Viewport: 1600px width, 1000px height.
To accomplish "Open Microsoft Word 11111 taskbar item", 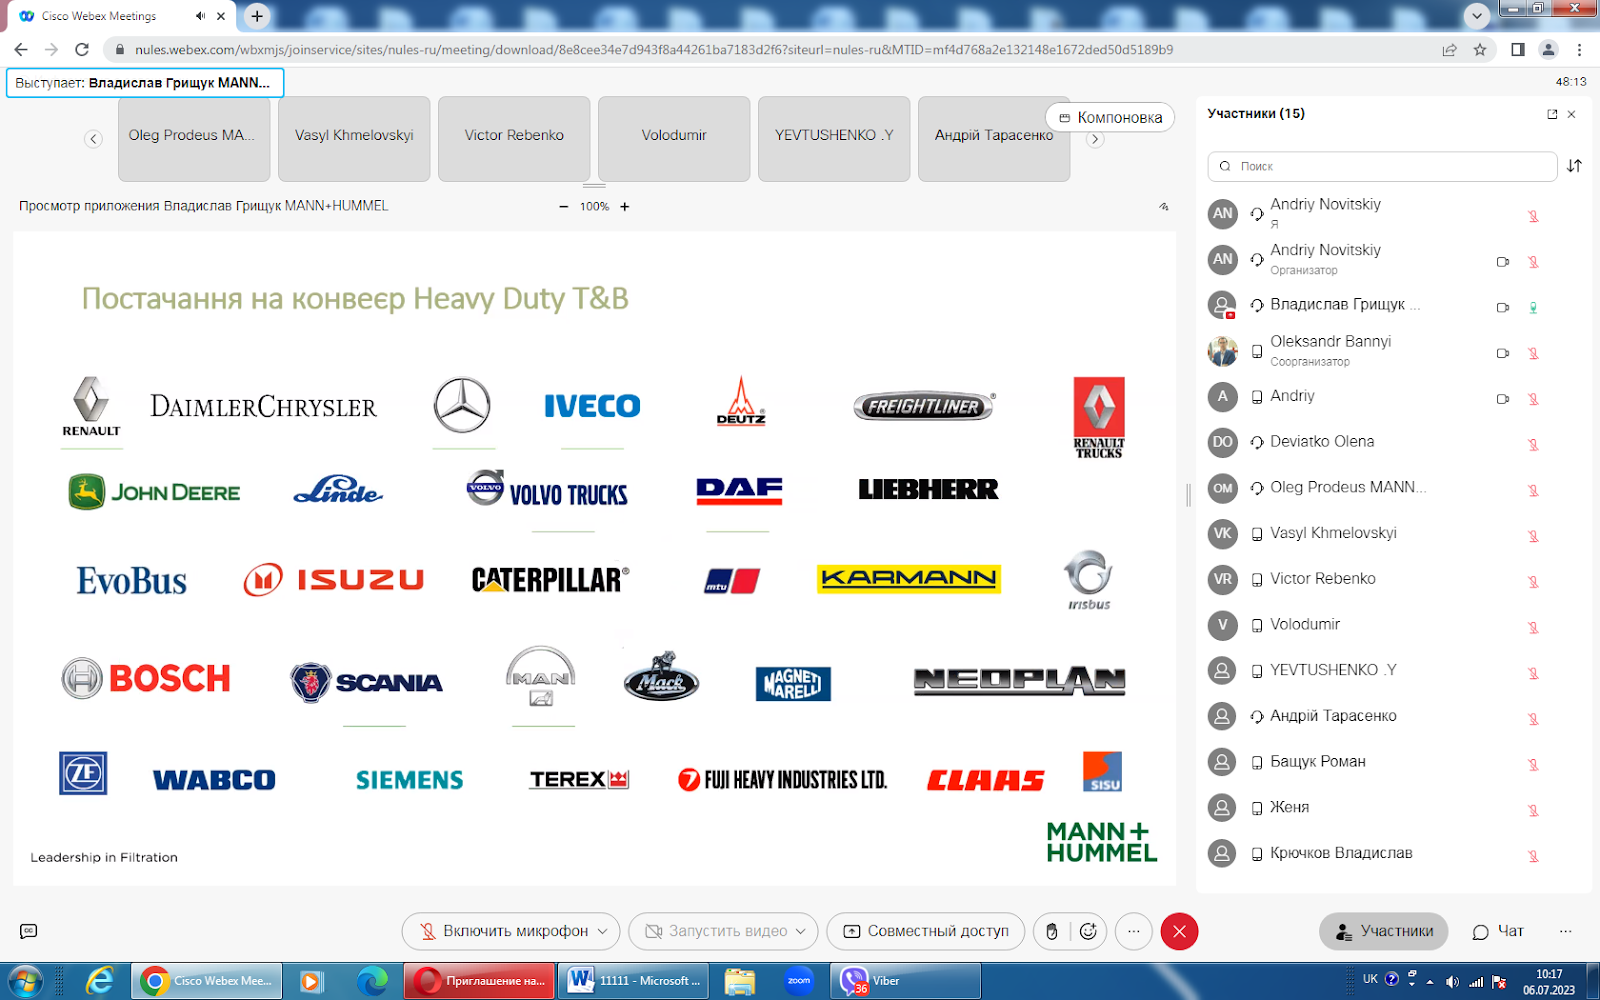I will pyautogui.click(x=634, y=981).
